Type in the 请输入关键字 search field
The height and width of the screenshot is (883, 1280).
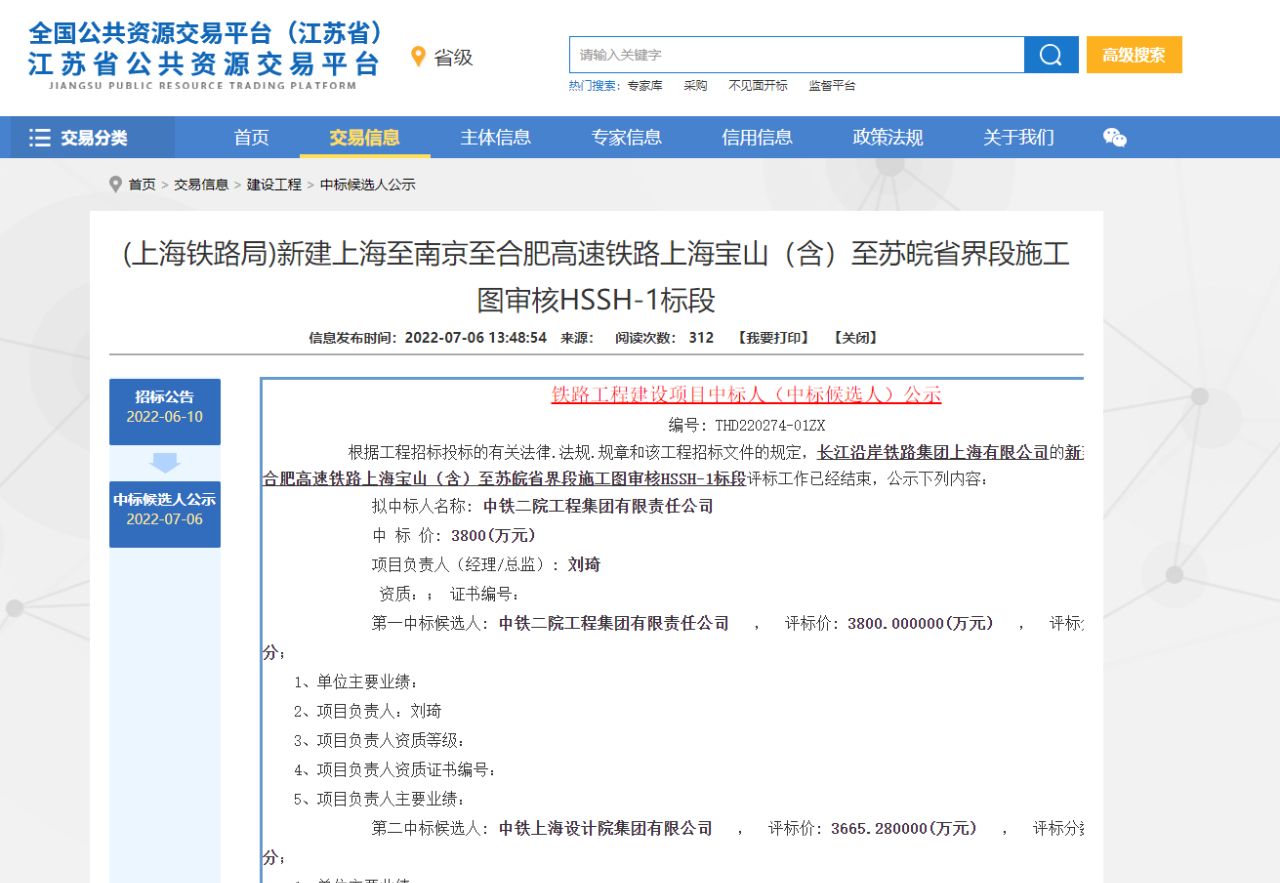pyautogui.click(x=796, y=55)
